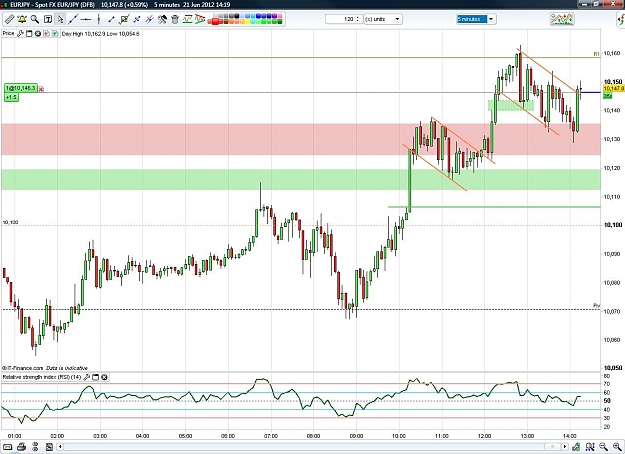The image size is (625, 454).
Task: Select the text annotation tool
Action: tap(48, 19)
